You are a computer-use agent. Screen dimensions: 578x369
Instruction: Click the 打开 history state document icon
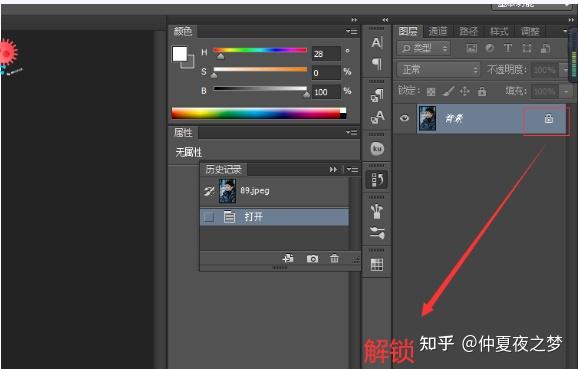click(229, 217)
